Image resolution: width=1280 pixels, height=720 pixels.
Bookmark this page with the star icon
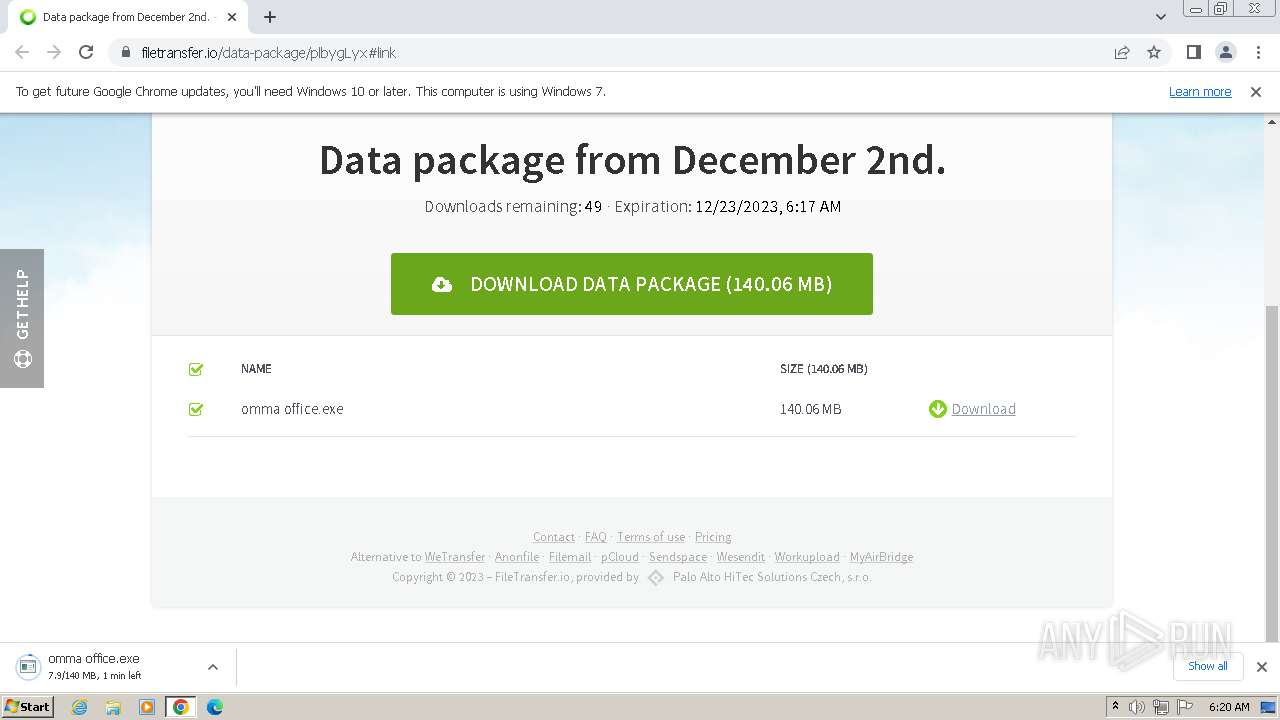click(x=1154, y=52)
